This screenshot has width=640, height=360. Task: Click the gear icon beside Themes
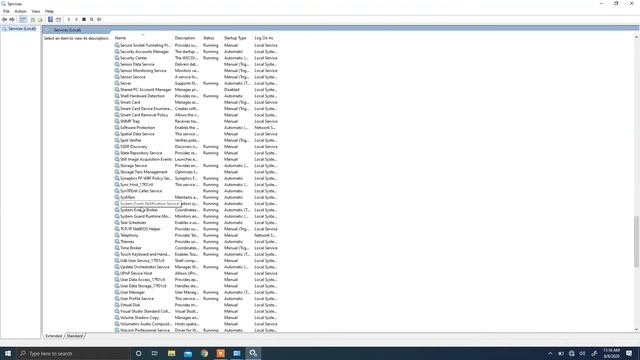(117, 242)
